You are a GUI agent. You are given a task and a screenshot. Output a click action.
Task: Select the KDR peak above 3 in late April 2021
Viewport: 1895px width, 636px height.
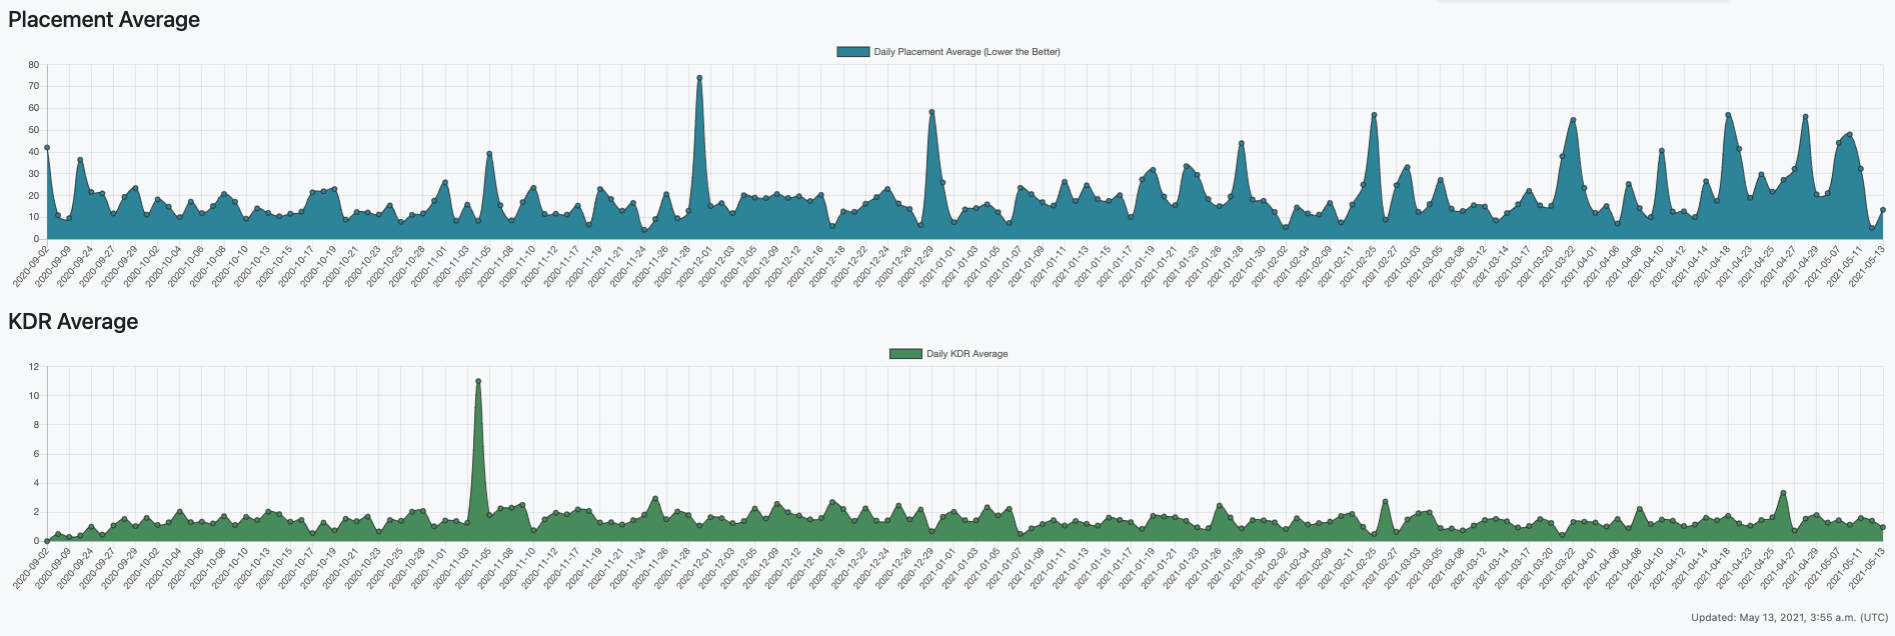(1783, 493)
